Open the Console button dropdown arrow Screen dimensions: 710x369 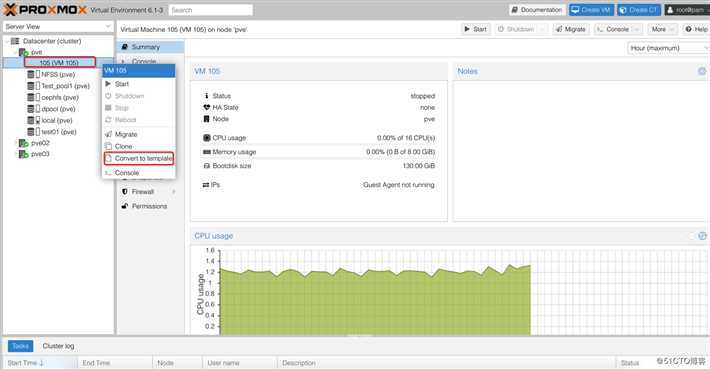637,29
